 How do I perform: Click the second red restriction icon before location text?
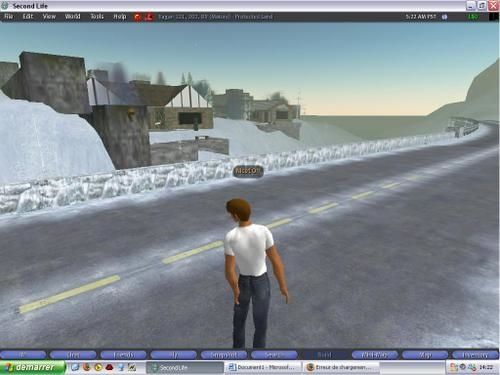pos(149,17)
